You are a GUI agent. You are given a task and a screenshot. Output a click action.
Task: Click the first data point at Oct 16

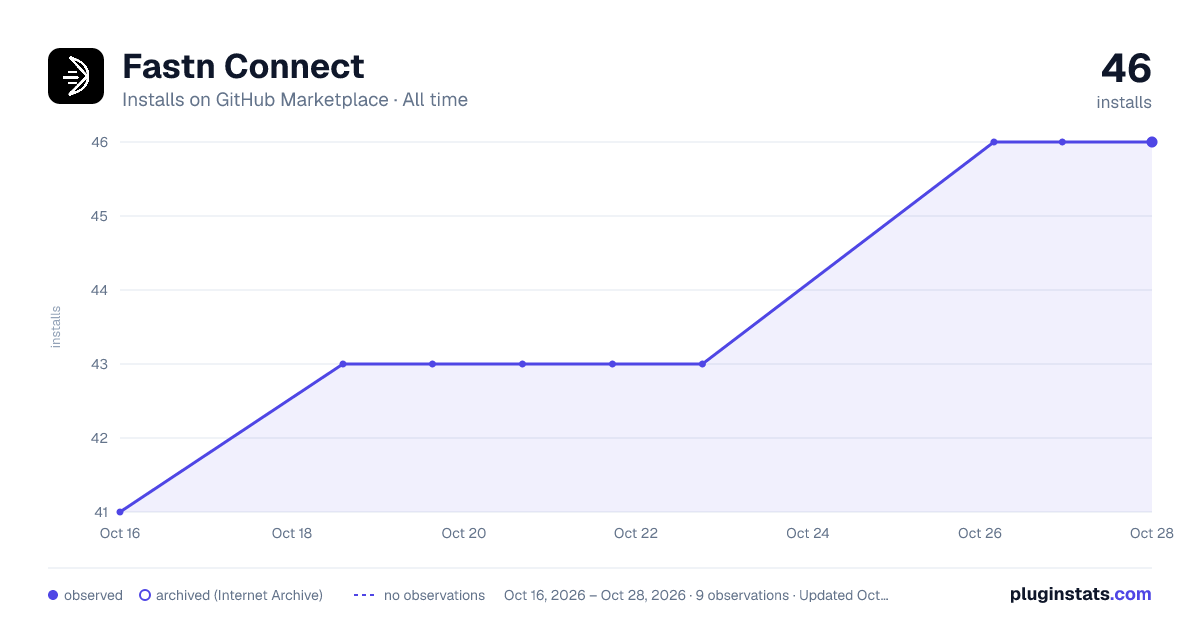click(x=120, y=512)
